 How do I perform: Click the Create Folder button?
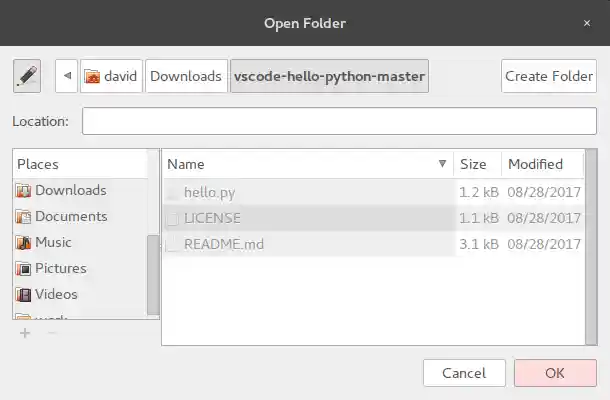549,76
